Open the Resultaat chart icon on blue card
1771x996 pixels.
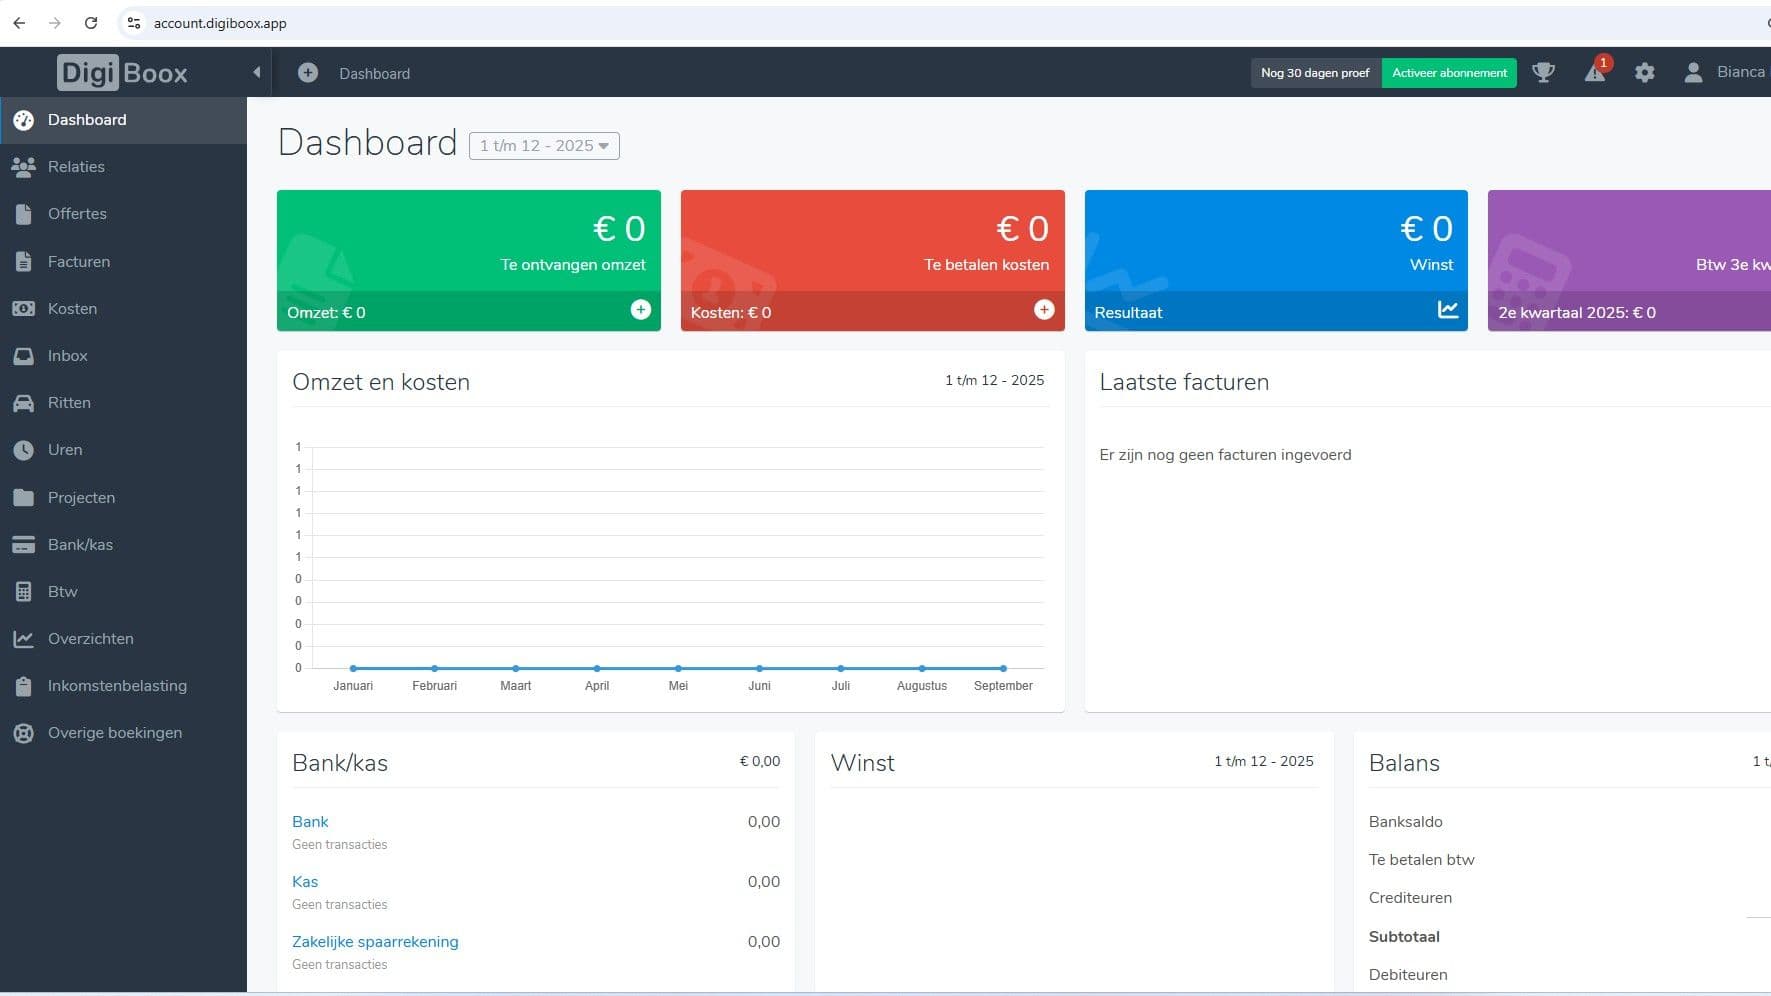[1447, 310]
